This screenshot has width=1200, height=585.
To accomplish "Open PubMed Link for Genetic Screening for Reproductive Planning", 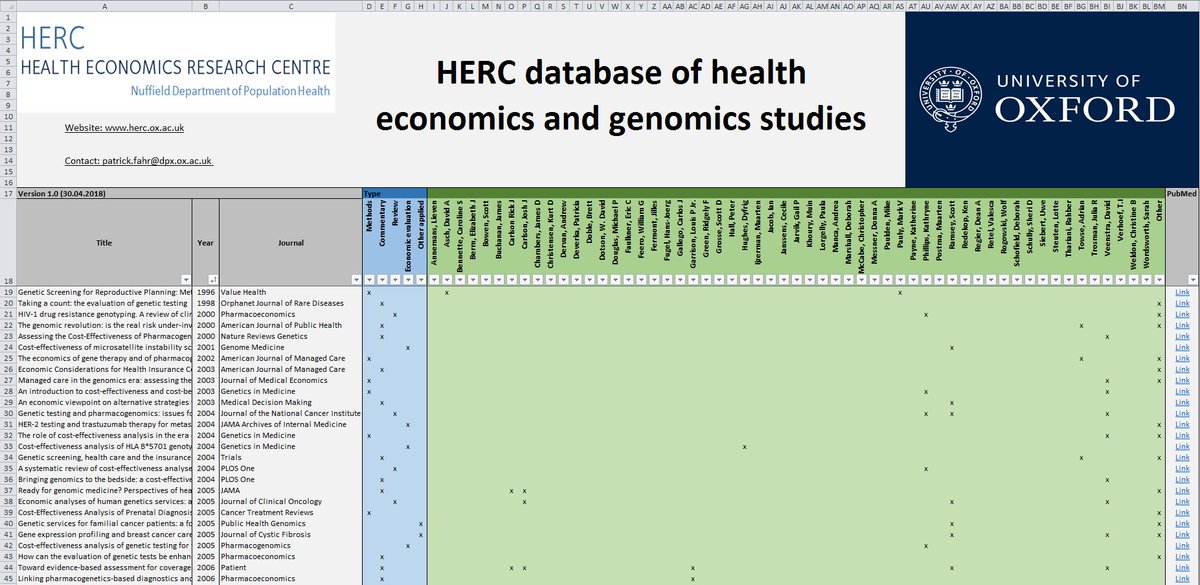I will tap(1183, 292).
